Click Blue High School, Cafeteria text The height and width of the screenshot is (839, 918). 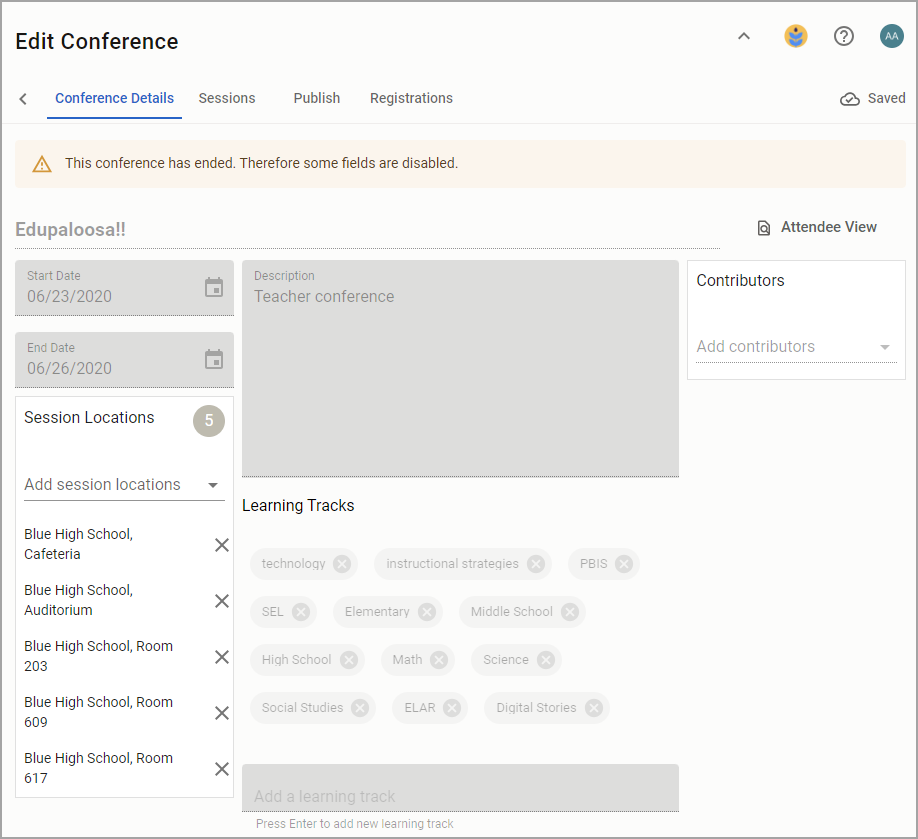pos(78,544)
